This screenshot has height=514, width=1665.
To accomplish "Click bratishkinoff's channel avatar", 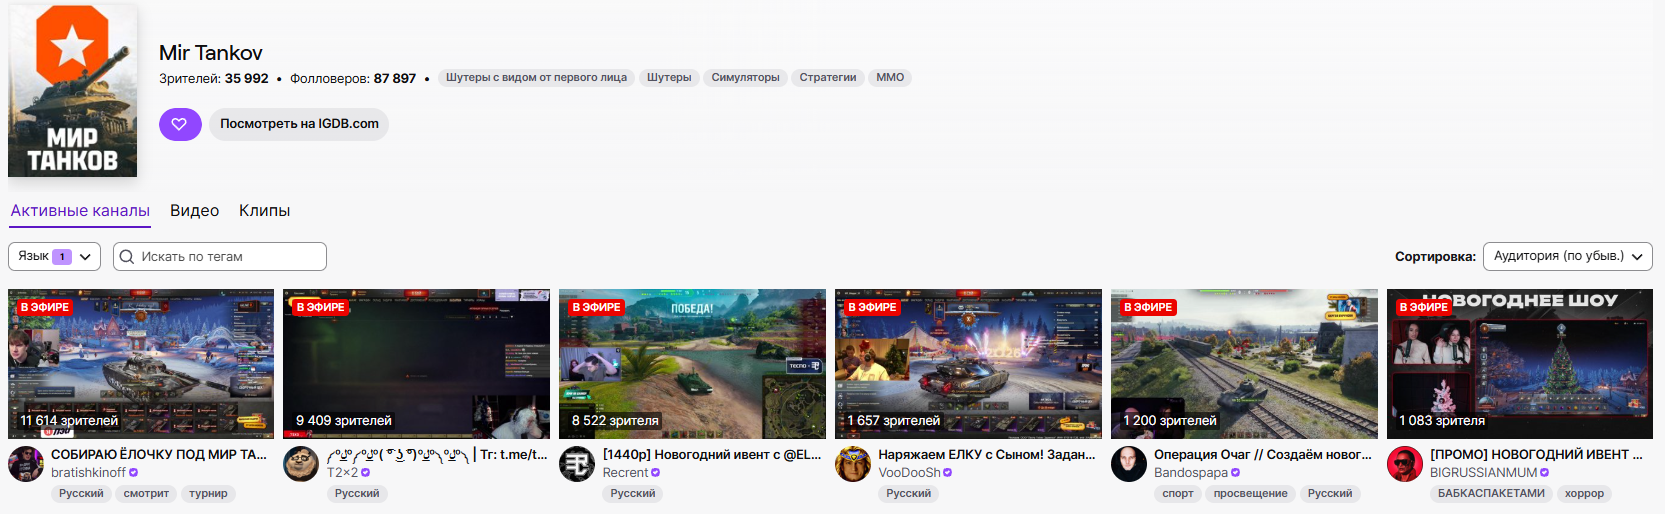I will pyautogui.click(x=25, y=464).
